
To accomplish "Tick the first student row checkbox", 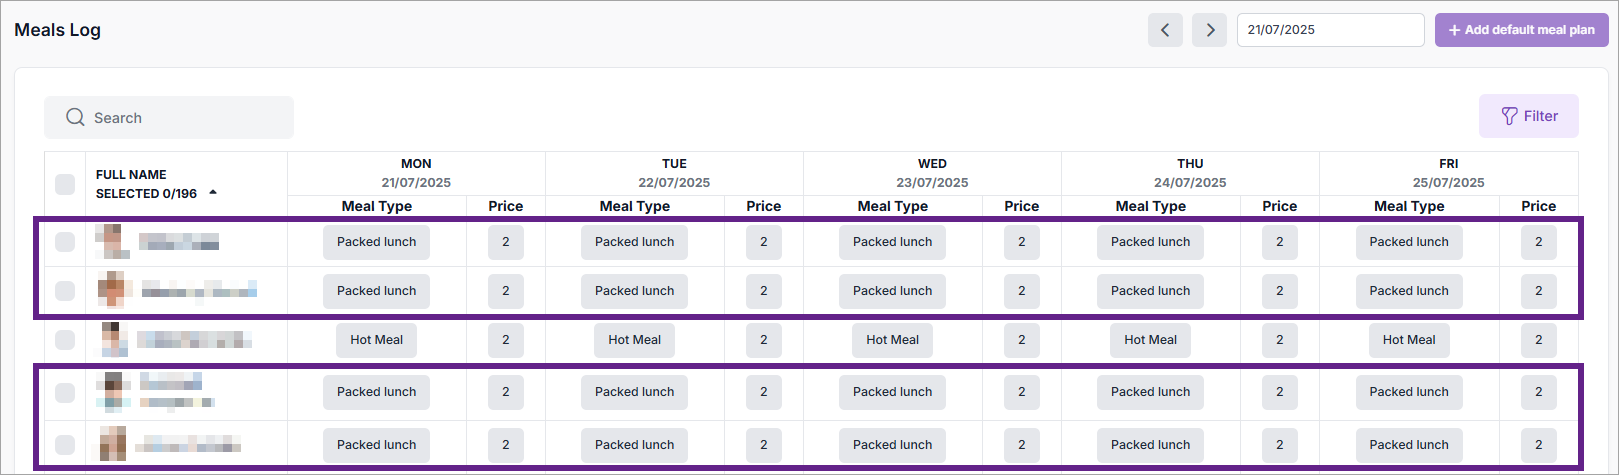I will pos(65,242).
